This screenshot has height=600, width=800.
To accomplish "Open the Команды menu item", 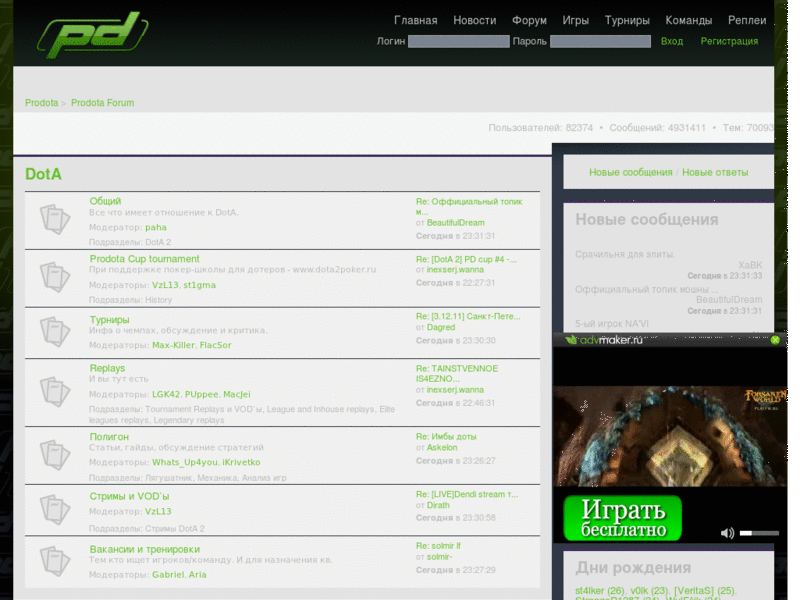I will [688, 19].
